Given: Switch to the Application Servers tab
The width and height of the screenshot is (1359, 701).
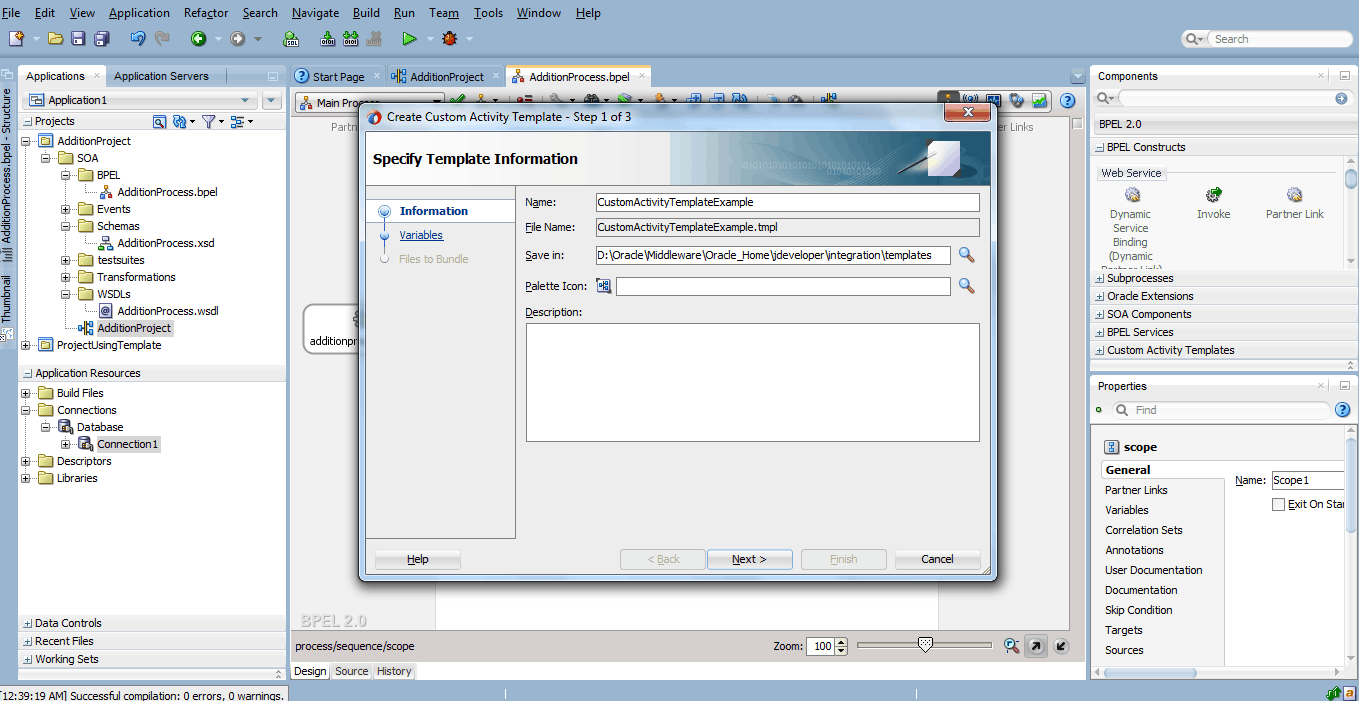Looking at the screenshot, I should [161, 76].
